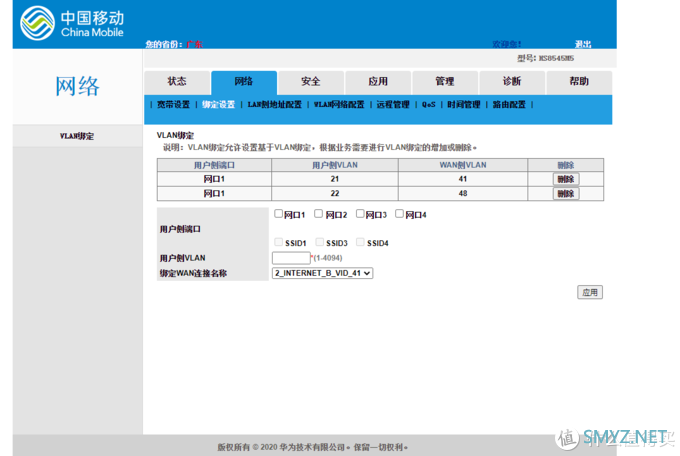
Task: Click the 广东 province text
Action: pyautogui.click(x=194, y=44)
